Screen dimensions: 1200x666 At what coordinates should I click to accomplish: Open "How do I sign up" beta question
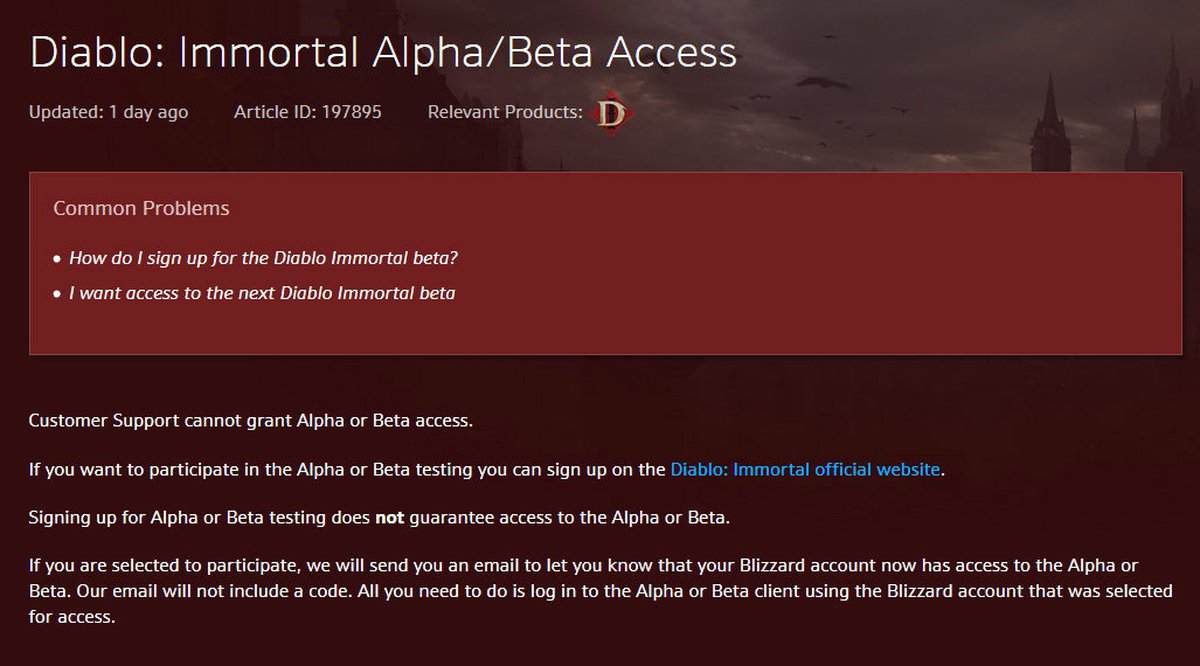[263, 258]
